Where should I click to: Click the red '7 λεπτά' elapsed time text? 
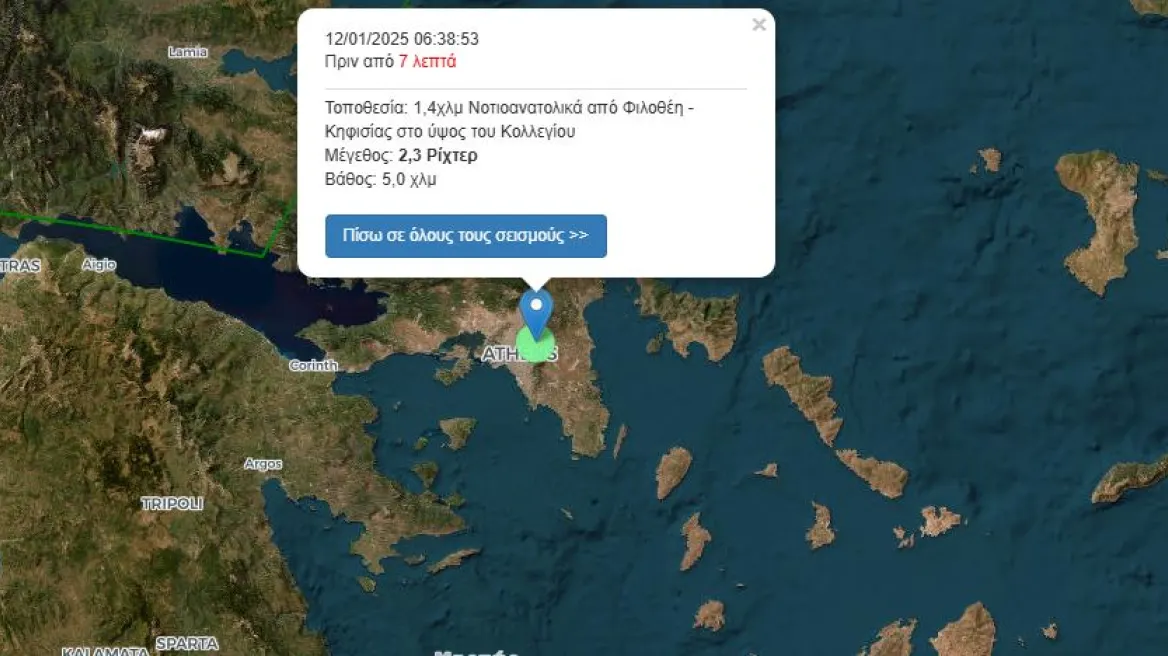(427, 61)
